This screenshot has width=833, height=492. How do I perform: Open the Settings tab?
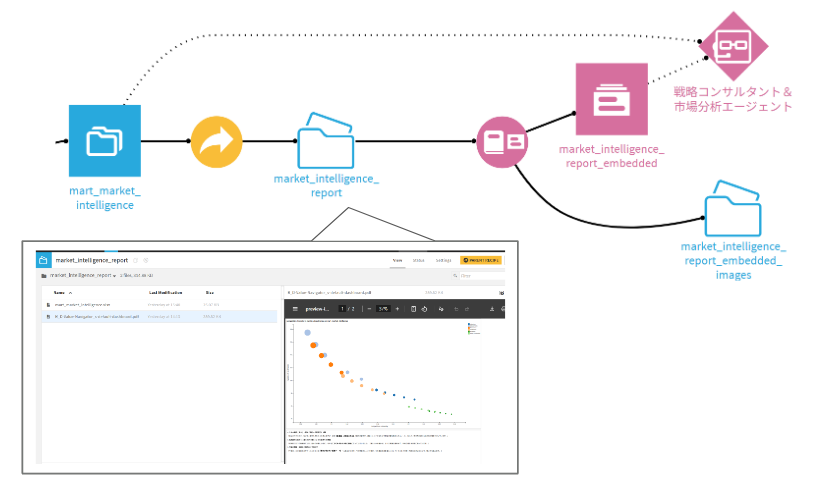tap(443, 259)
